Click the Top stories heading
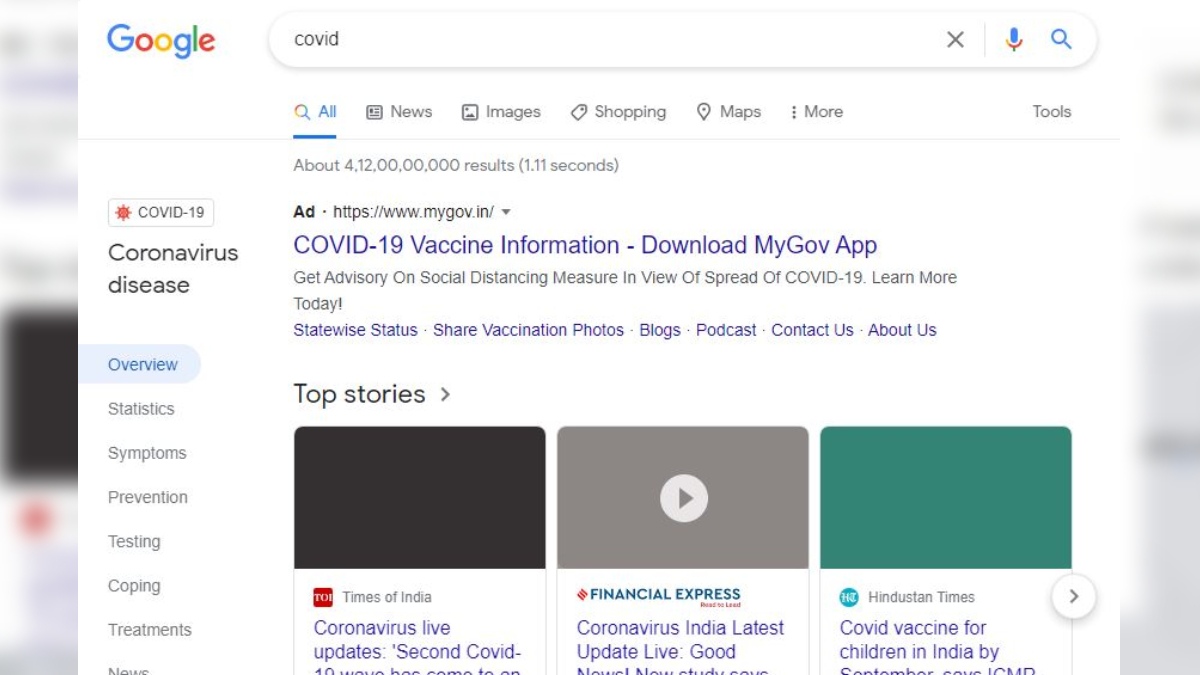Screen dimensions: 1200x675 (359, 394)
